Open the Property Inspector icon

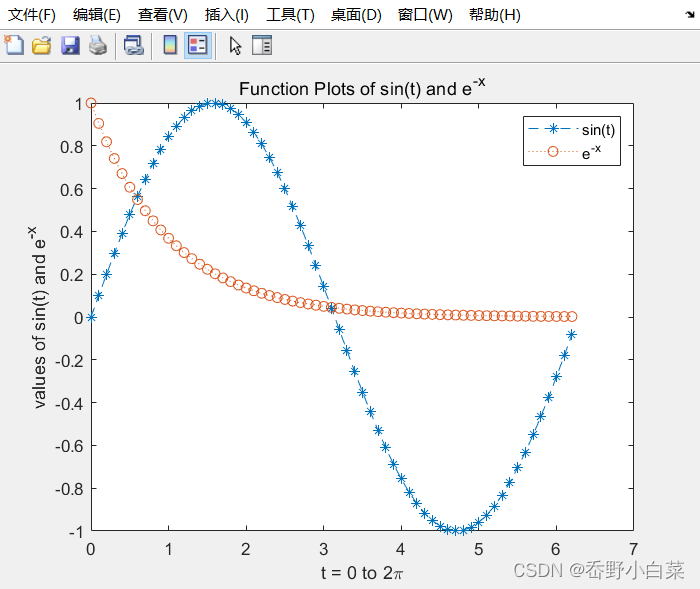coord(262,45)
